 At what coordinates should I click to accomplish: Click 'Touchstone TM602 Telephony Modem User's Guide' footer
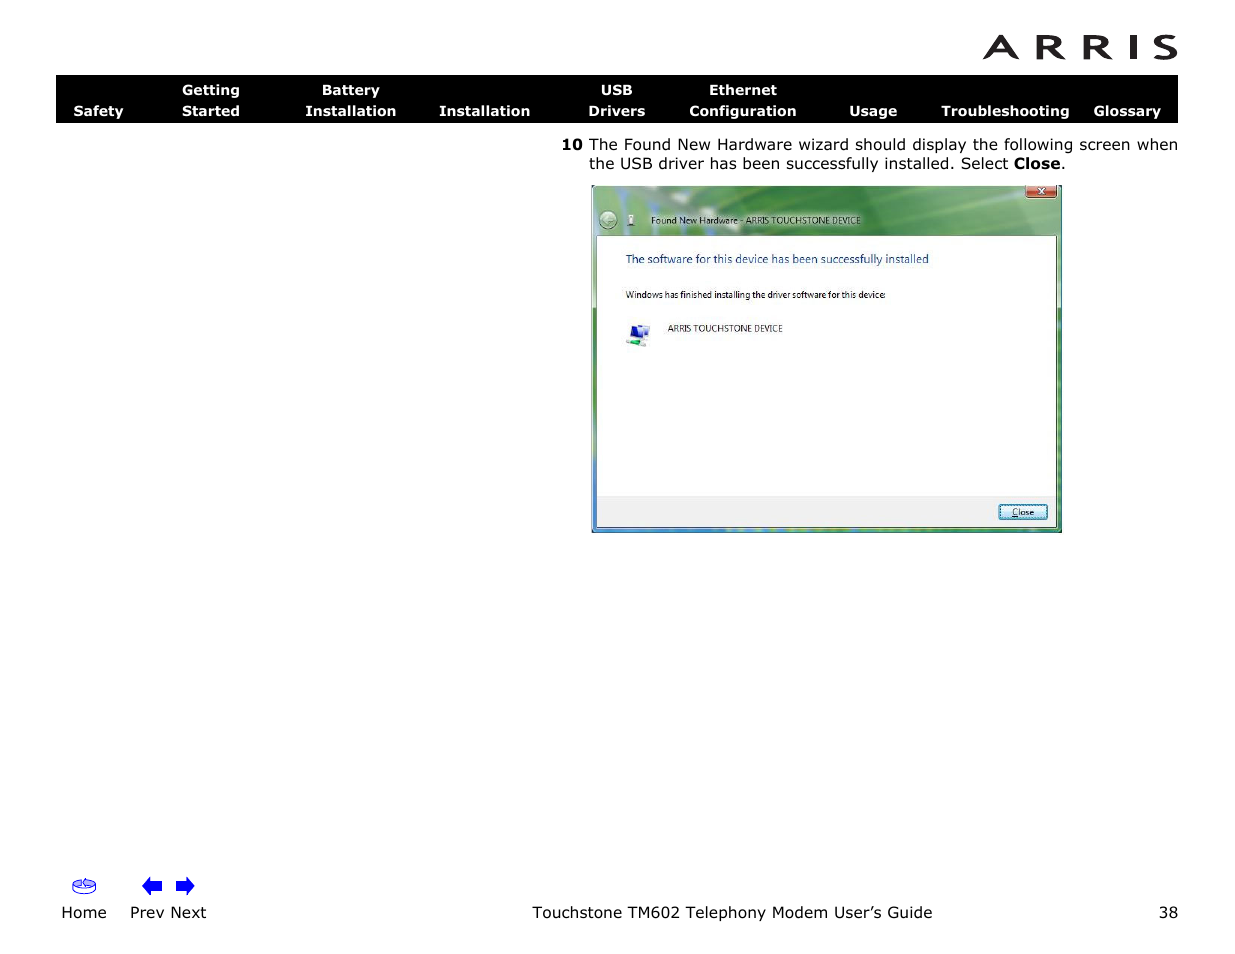(x=732, y=912)
